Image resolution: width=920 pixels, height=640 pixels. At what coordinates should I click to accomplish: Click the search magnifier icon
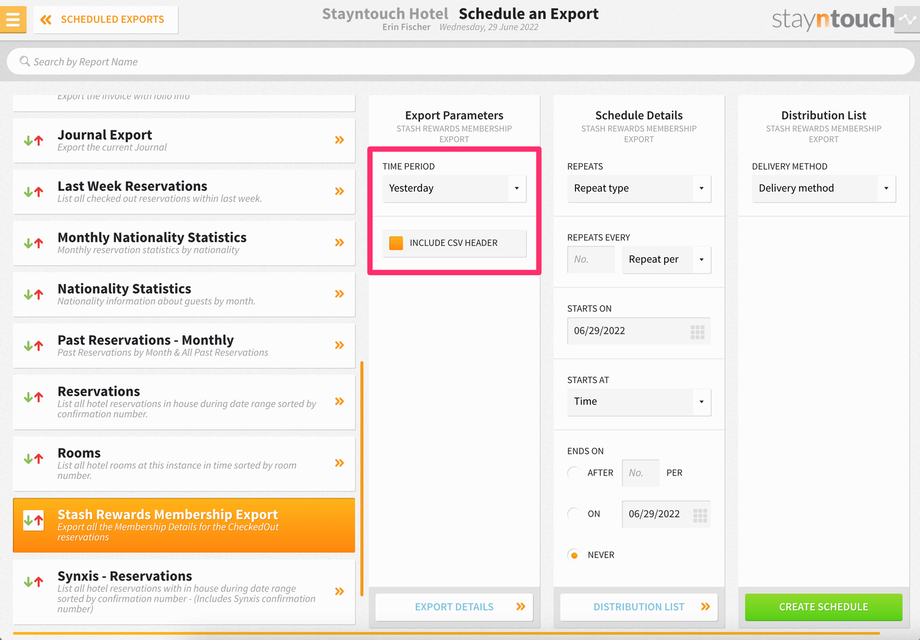coord(25,61)
